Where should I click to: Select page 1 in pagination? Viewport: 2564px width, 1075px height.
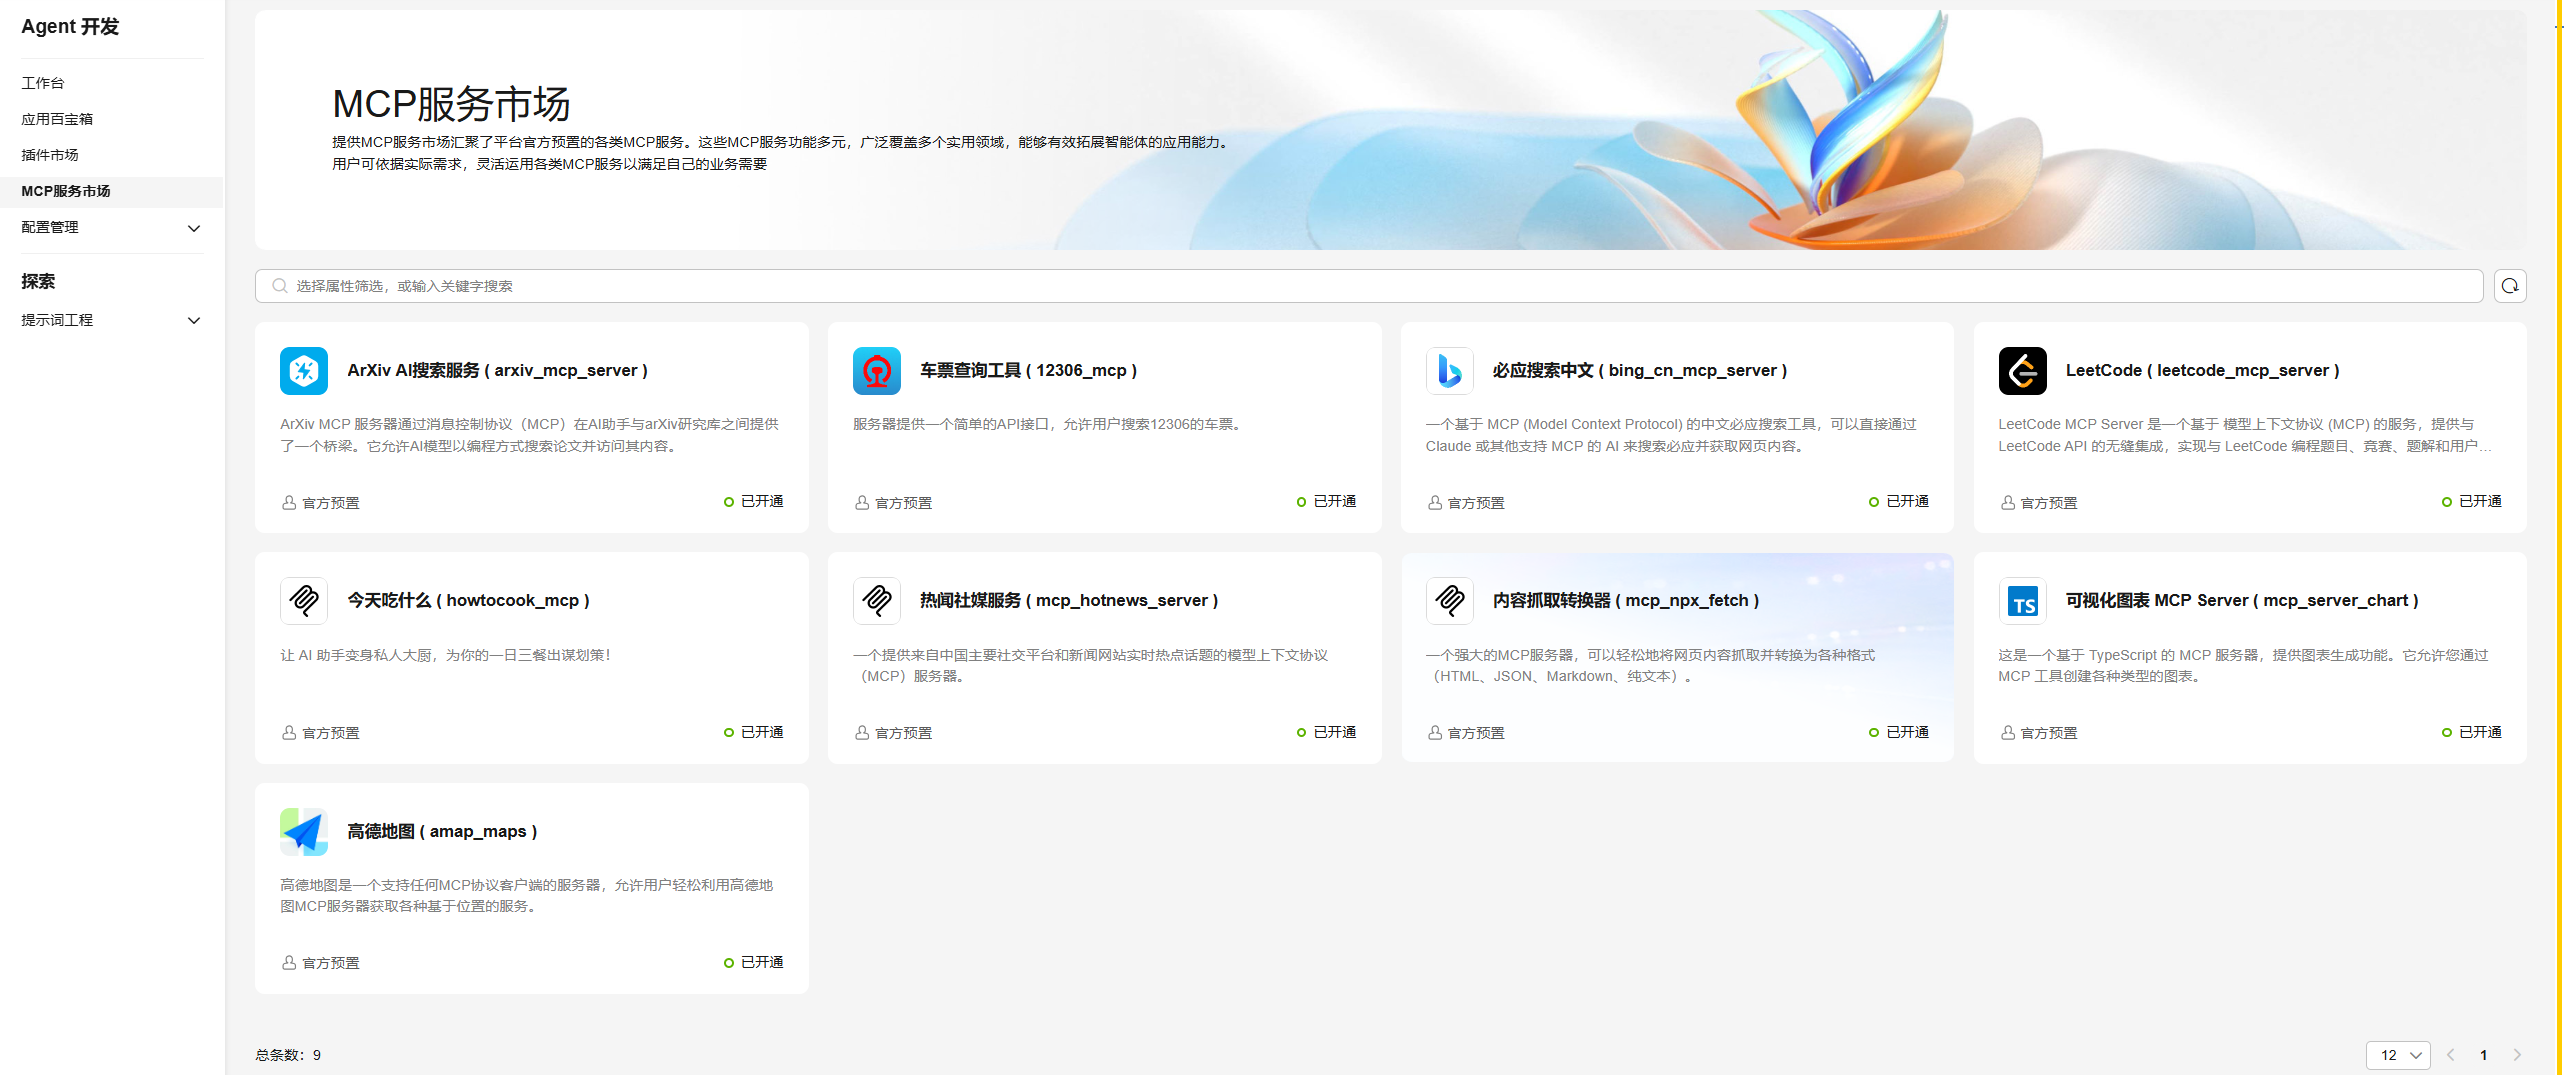pos(2484,1055)
